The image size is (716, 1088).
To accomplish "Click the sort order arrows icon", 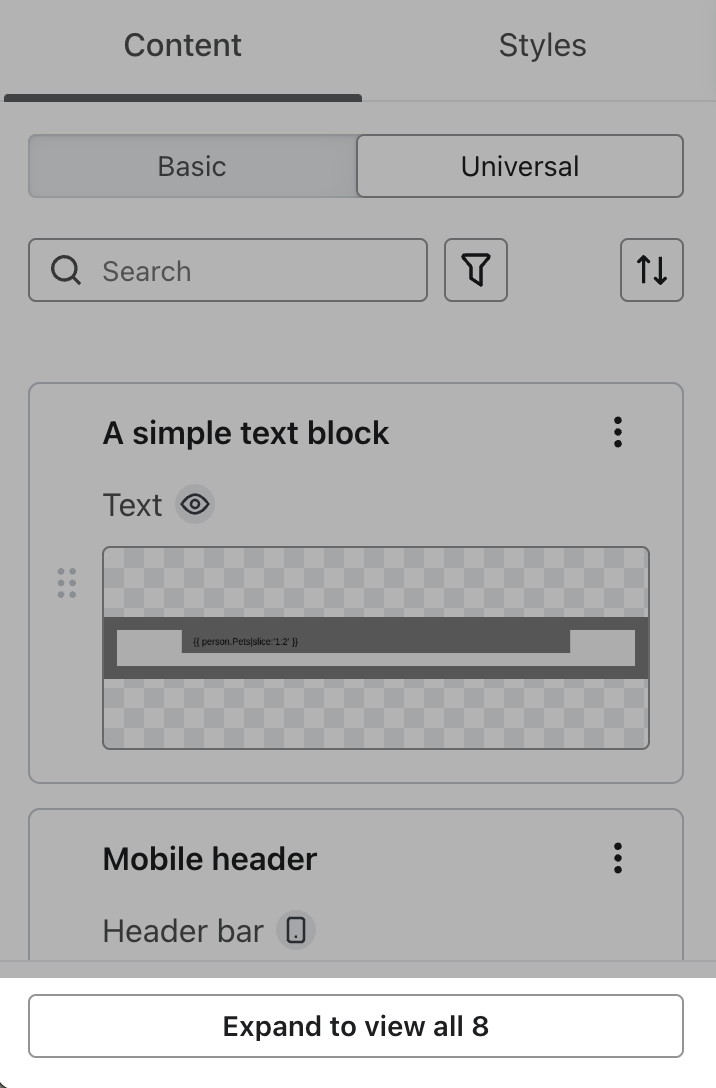I will click(651, 270).
